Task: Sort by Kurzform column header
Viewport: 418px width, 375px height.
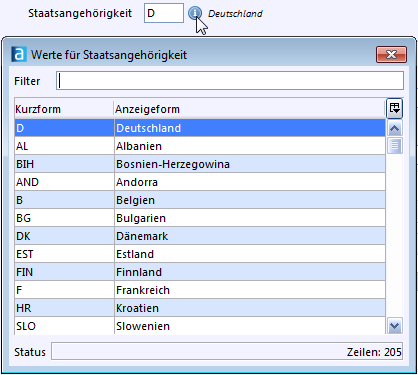Action: [x=64, y=109]
